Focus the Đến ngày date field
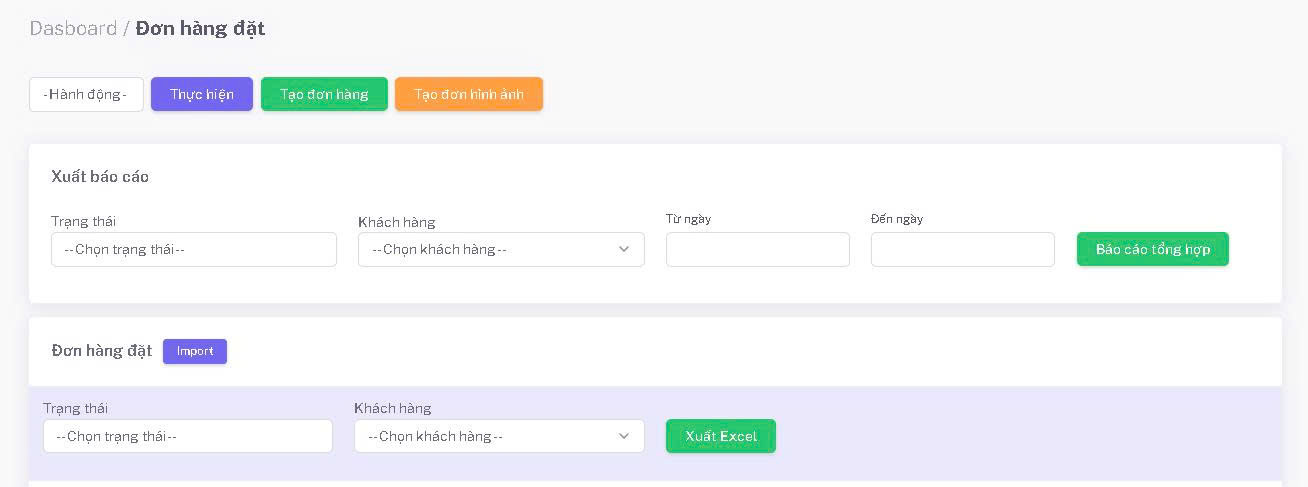Image resolution: width=1308 pixels, height=487 pixels. [x=962, y=249]
